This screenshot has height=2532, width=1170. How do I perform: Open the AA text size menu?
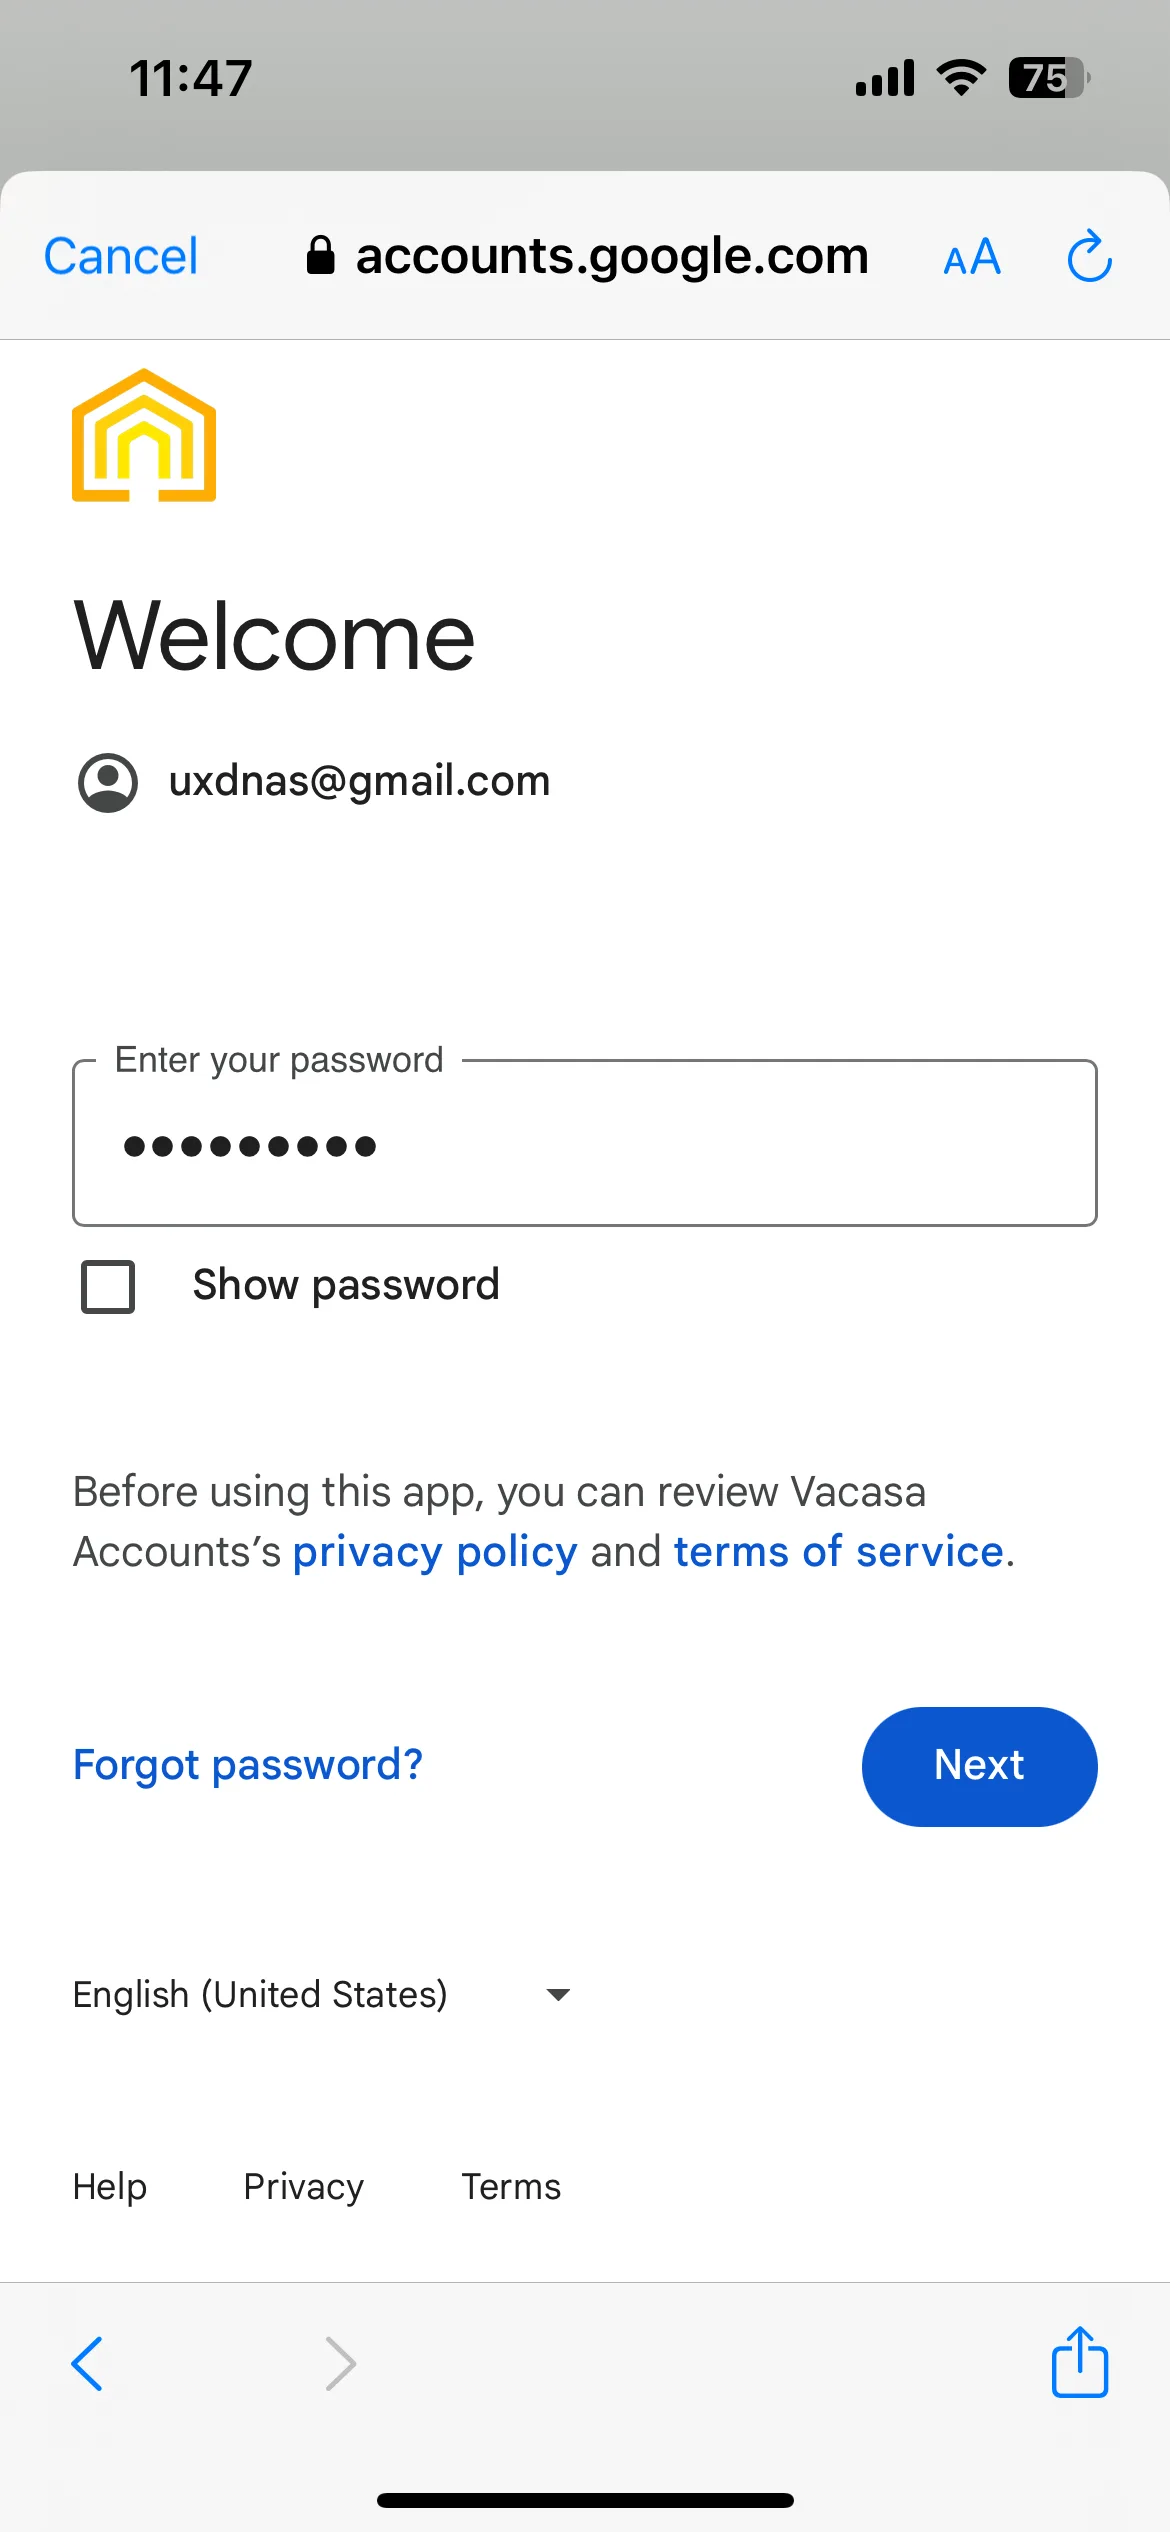(x=972, y=257)
